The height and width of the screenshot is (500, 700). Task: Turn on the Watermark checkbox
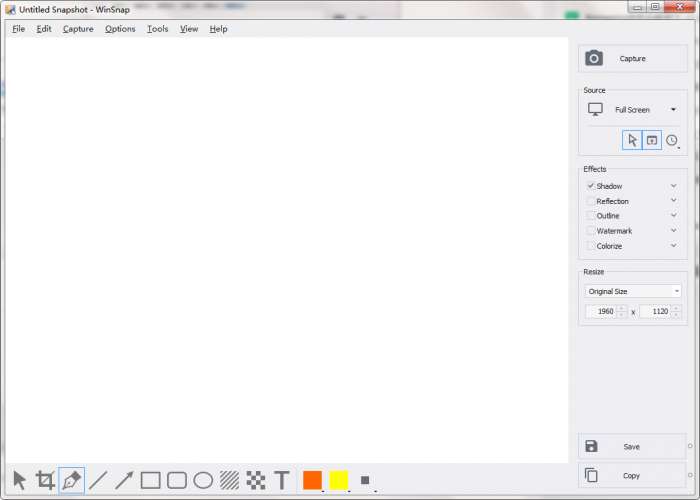pos(591,231)
